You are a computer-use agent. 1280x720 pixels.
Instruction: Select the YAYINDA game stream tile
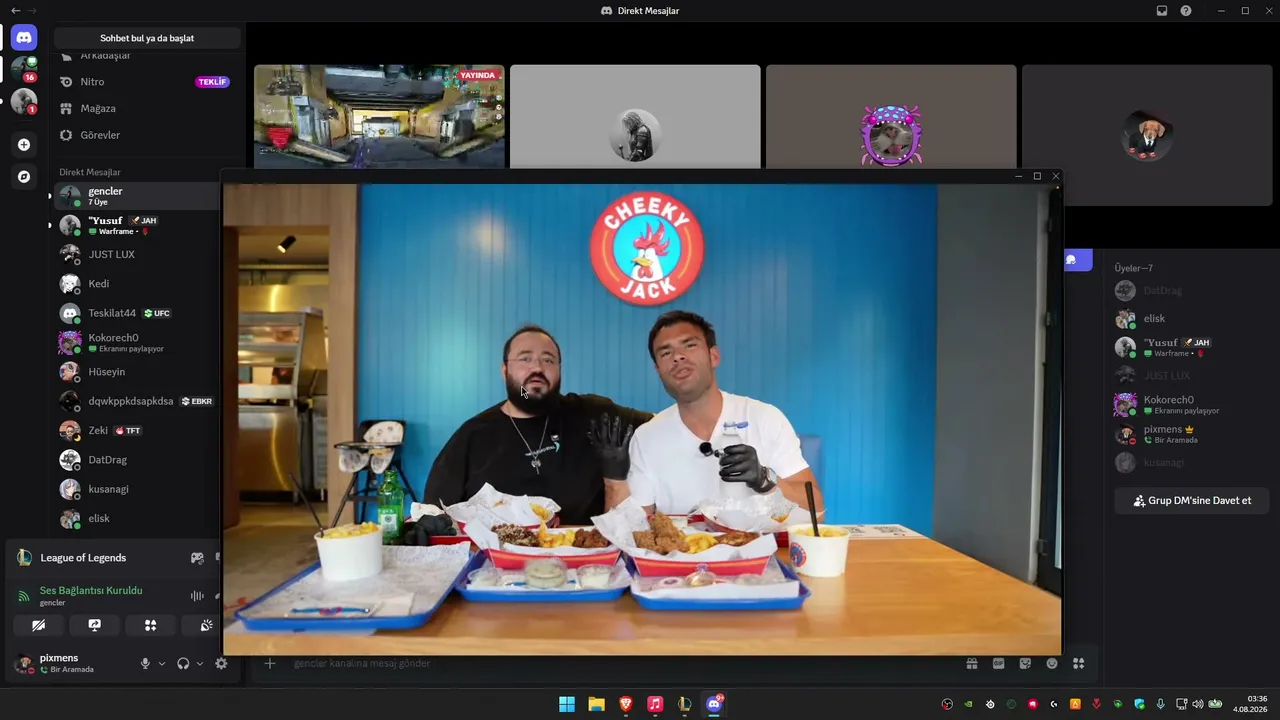point(379,116)
